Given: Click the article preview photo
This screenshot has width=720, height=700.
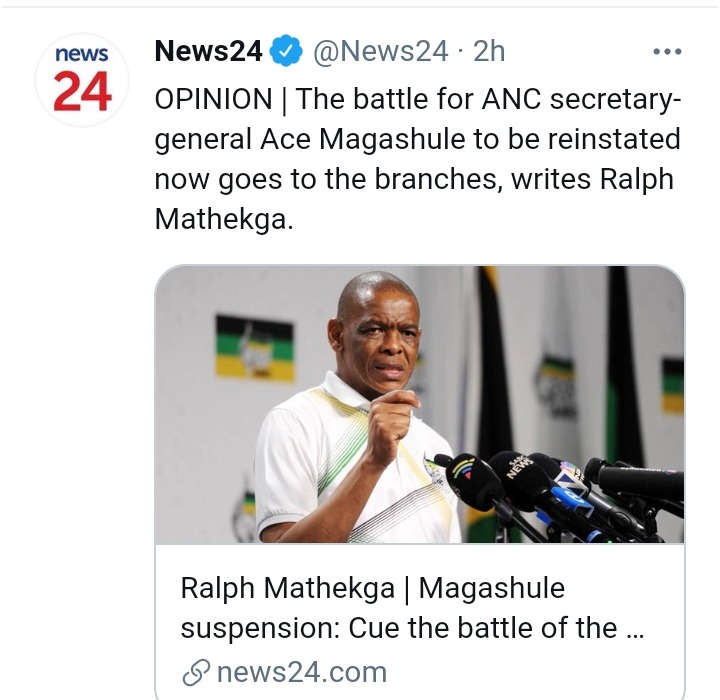Looking at the screenshot, I should [x=420, y=405].
